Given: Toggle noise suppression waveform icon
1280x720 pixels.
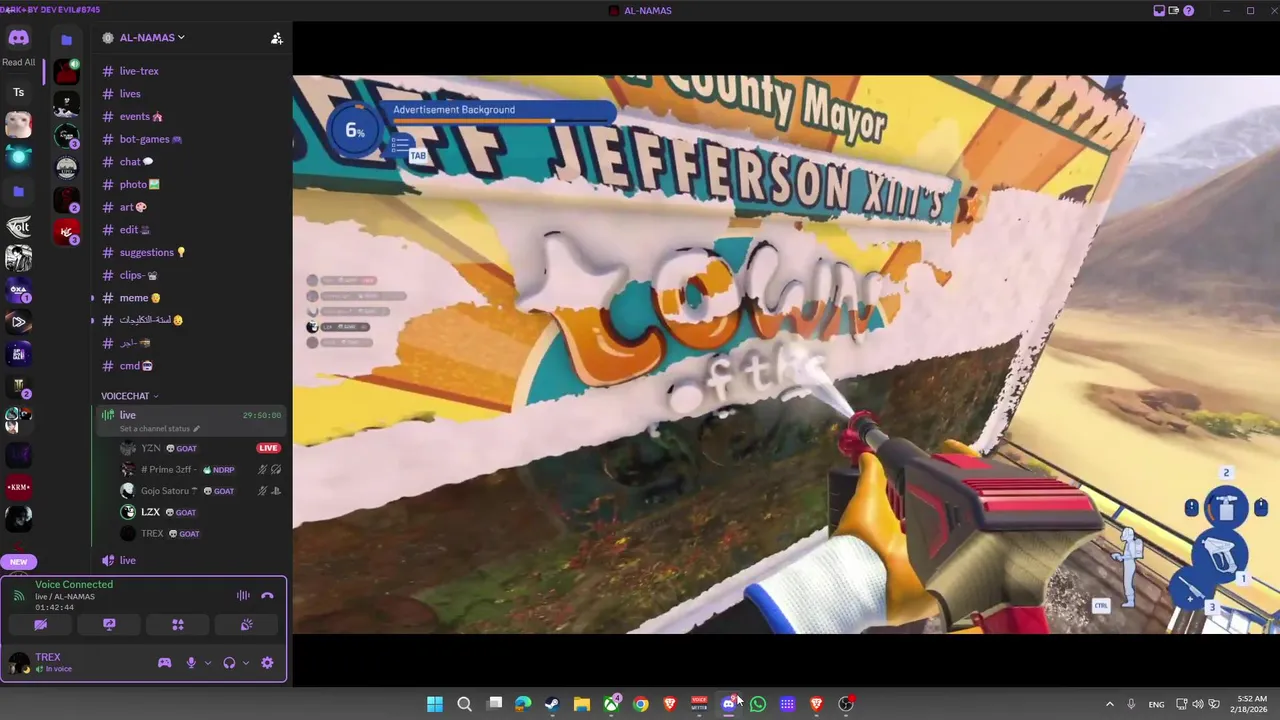Looking at the screenshot, I should [x=243, y=595].
